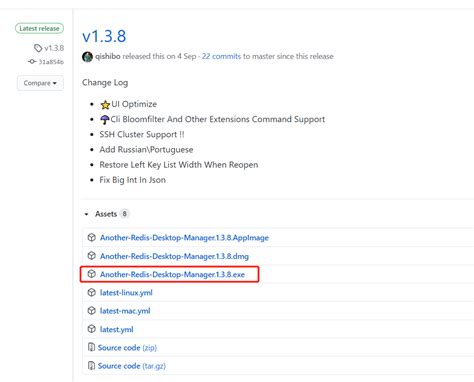Screen dimensions: 474x382
Task: Click the commit icon beside 31a854b
Action: click(x=32, y=62)
